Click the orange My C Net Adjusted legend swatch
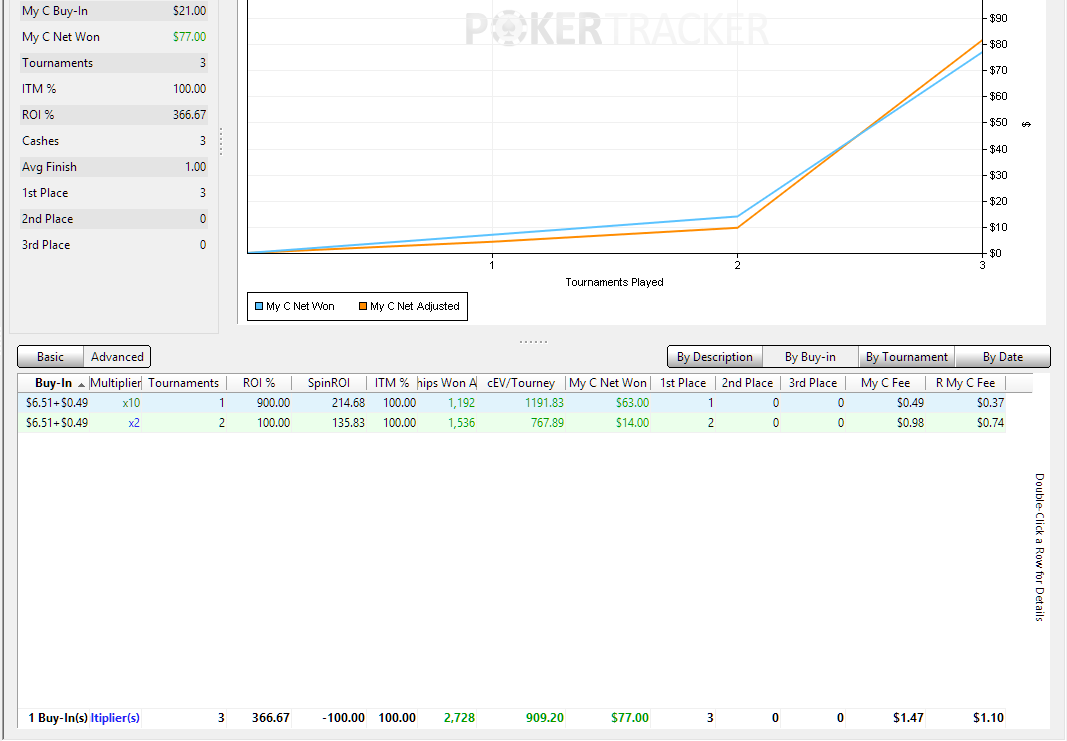This screenshot has width=1067, height=741. (x=363, y=307)
